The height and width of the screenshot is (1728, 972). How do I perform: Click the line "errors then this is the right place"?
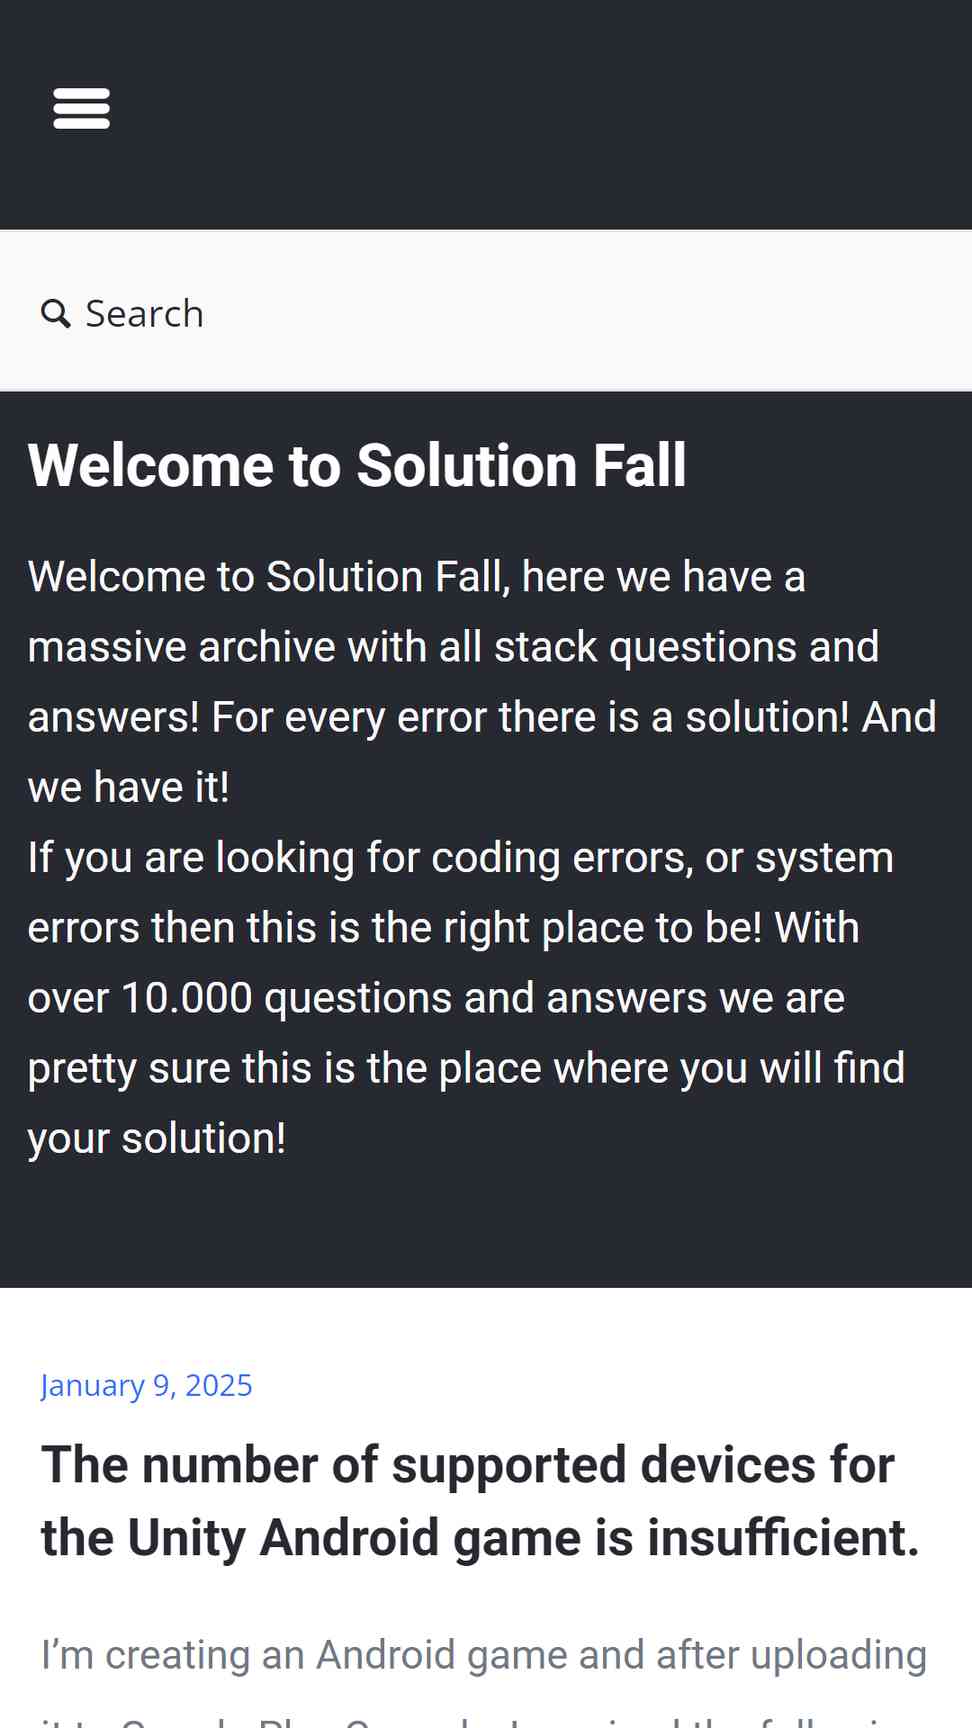point(443,928)
